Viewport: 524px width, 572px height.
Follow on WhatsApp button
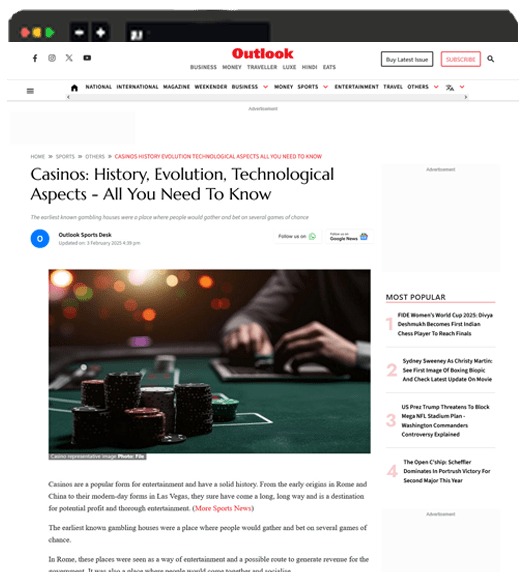click(297, 236)
